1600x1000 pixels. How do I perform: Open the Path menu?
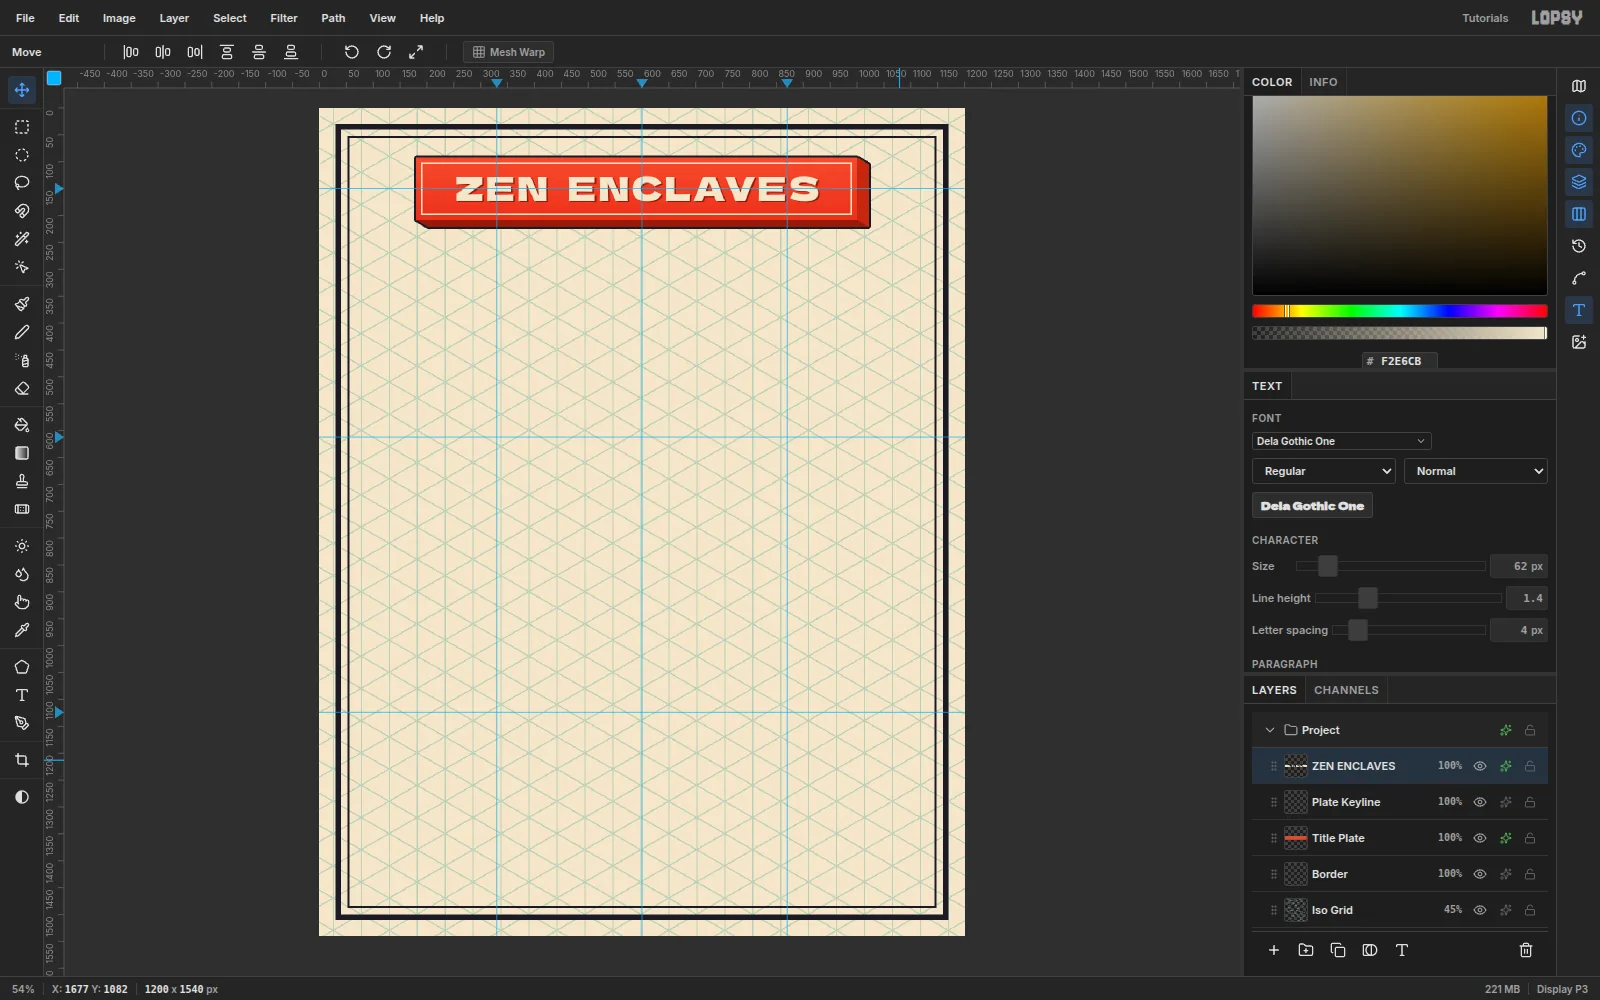click(333, 18)
